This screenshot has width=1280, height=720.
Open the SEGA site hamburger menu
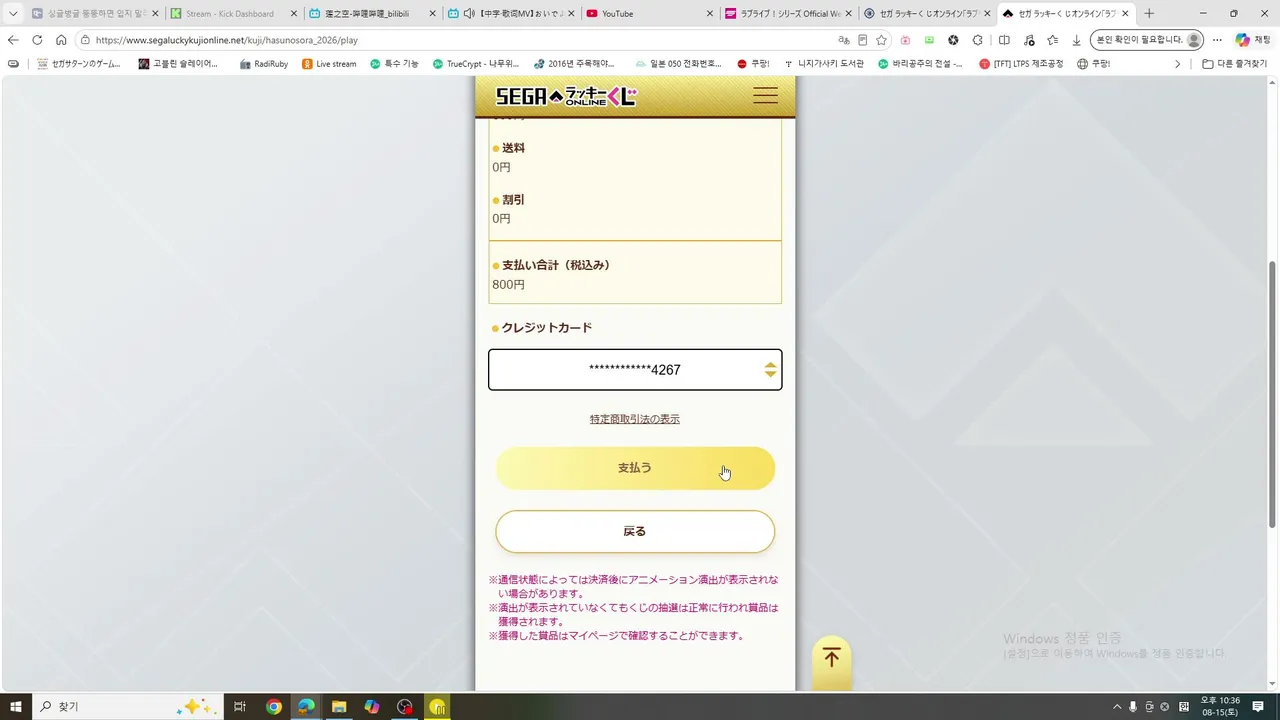pyautogui.click(x=765, y=95)
